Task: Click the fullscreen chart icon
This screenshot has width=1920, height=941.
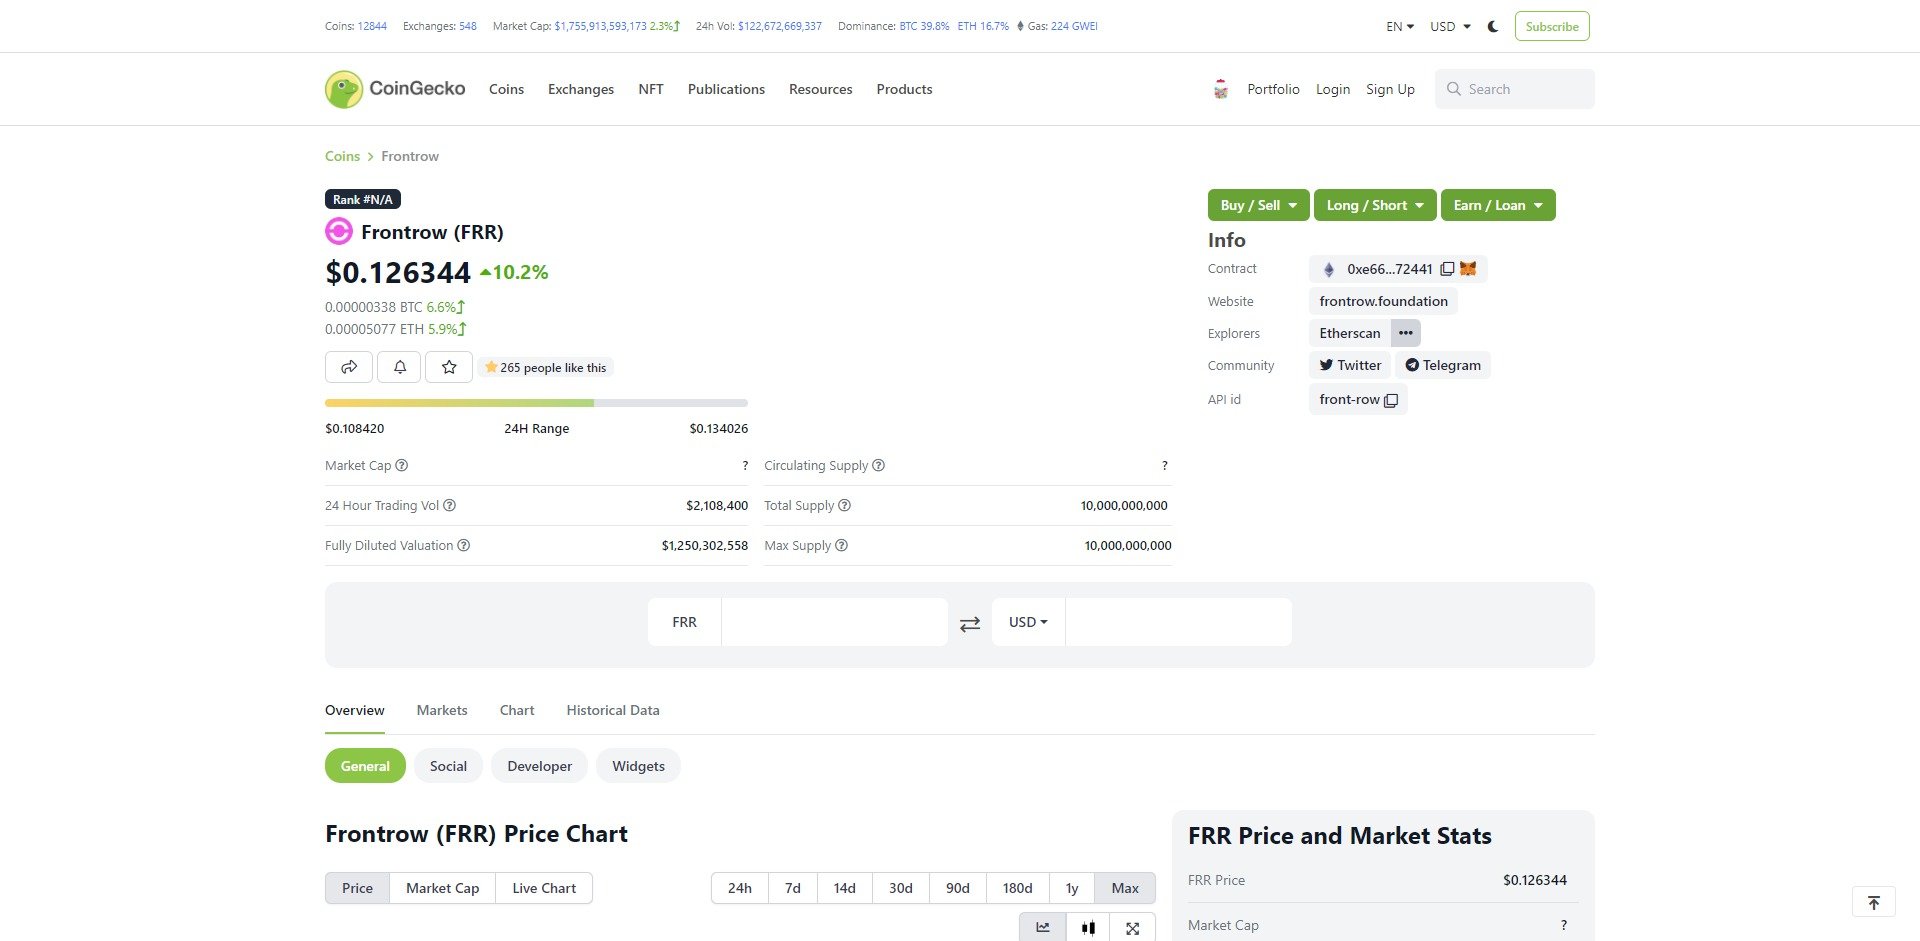Action: 1132,928
